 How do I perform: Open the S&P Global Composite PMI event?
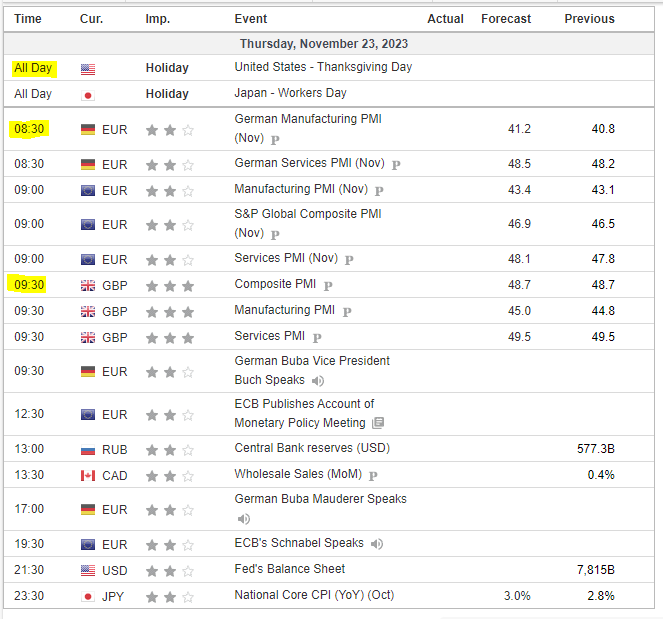[x=308, y=223]
